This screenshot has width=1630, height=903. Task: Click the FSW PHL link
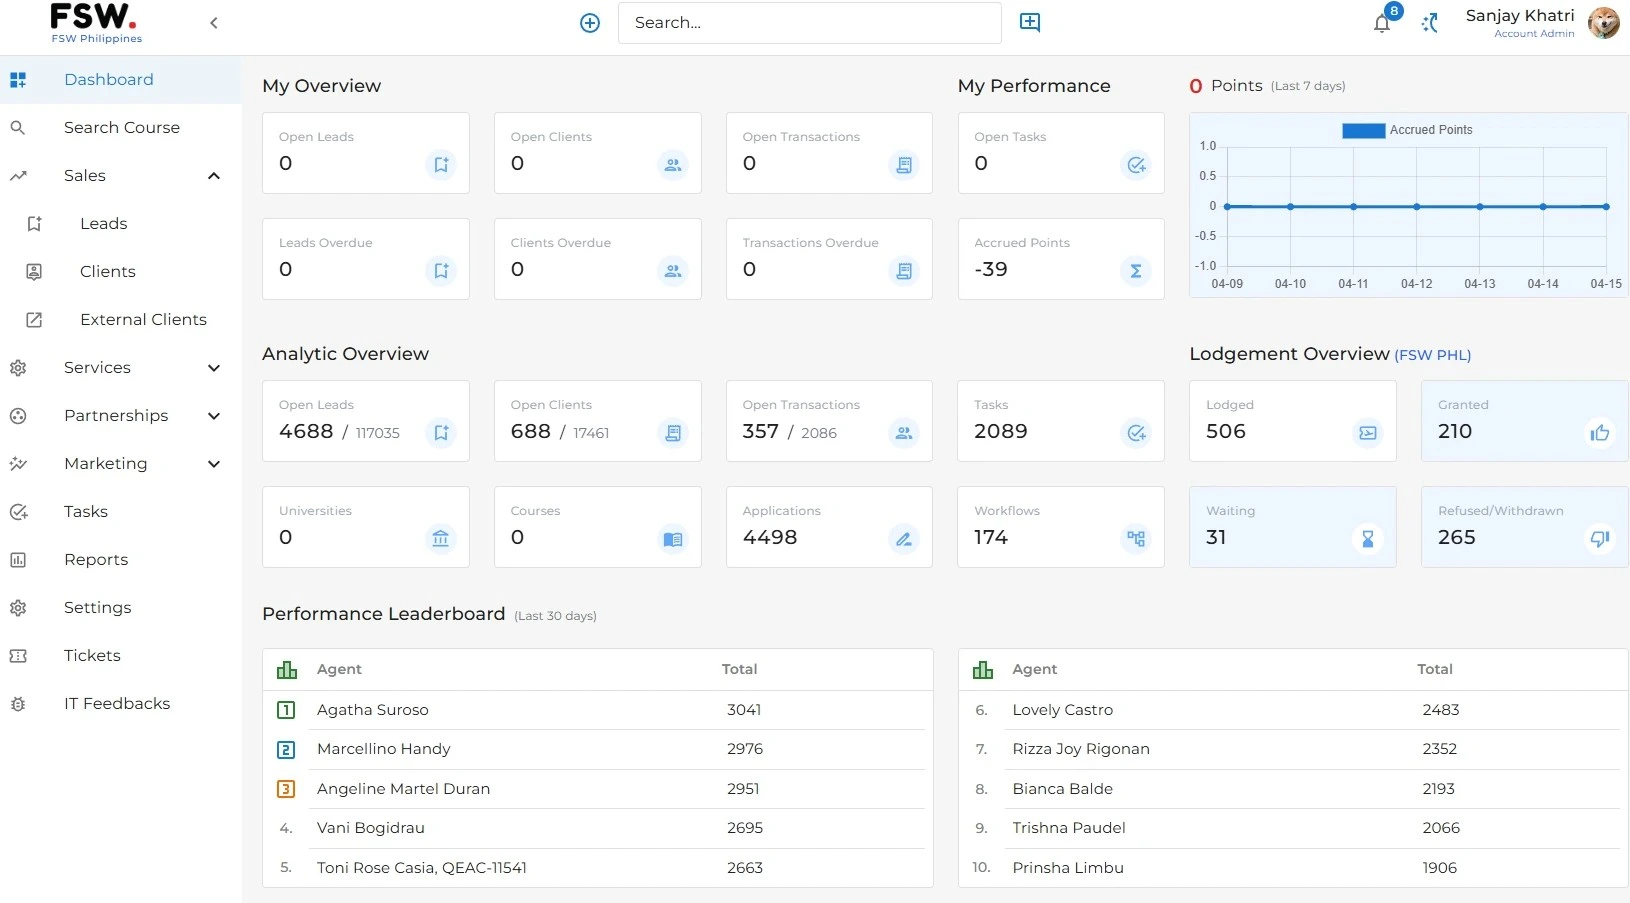coord(1433,355)
